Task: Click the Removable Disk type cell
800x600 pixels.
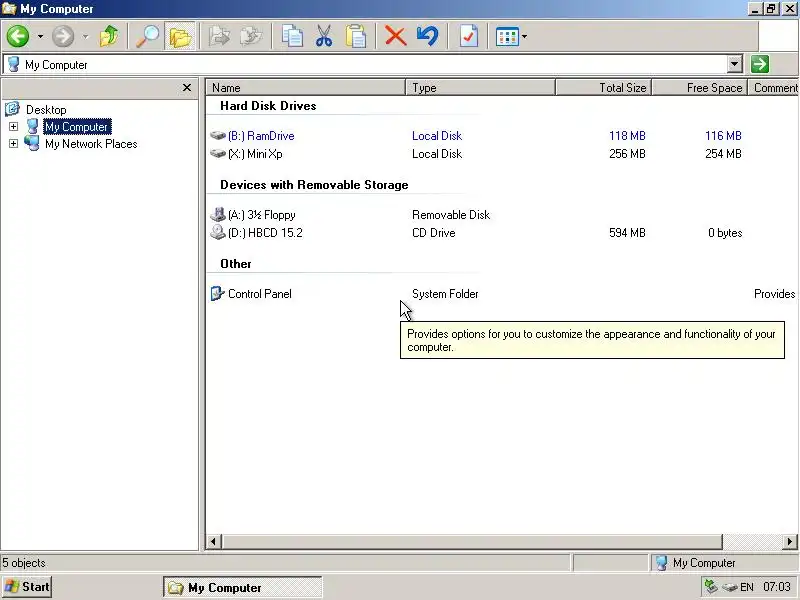Action: coord(451,215)
